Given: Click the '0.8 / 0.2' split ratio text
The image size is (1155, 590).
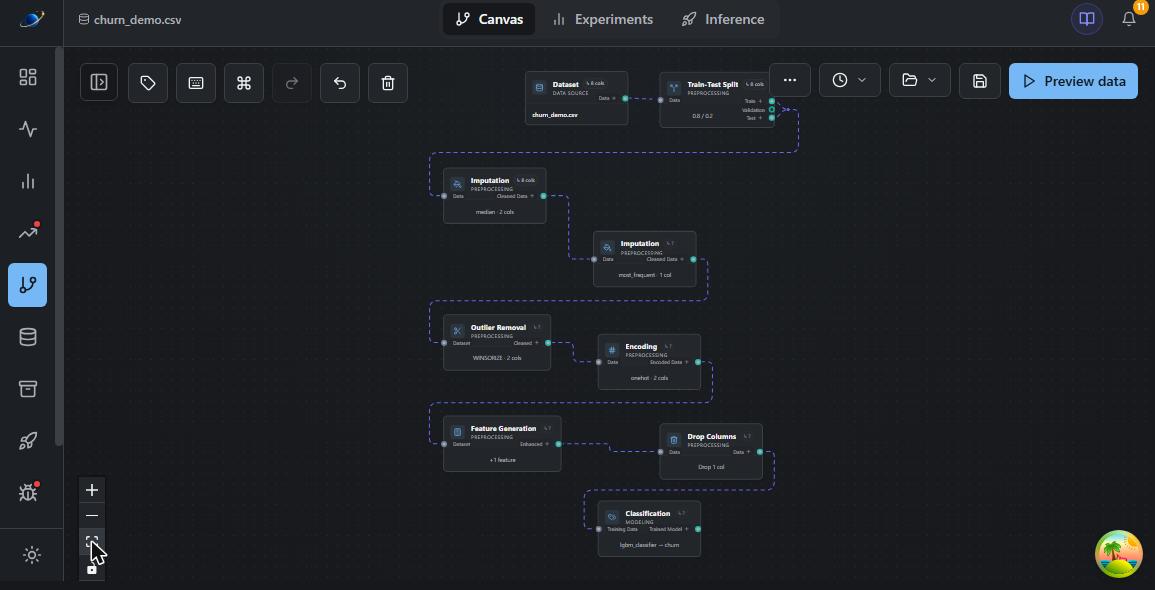Looking at the screenshot, I should [702, 116].
